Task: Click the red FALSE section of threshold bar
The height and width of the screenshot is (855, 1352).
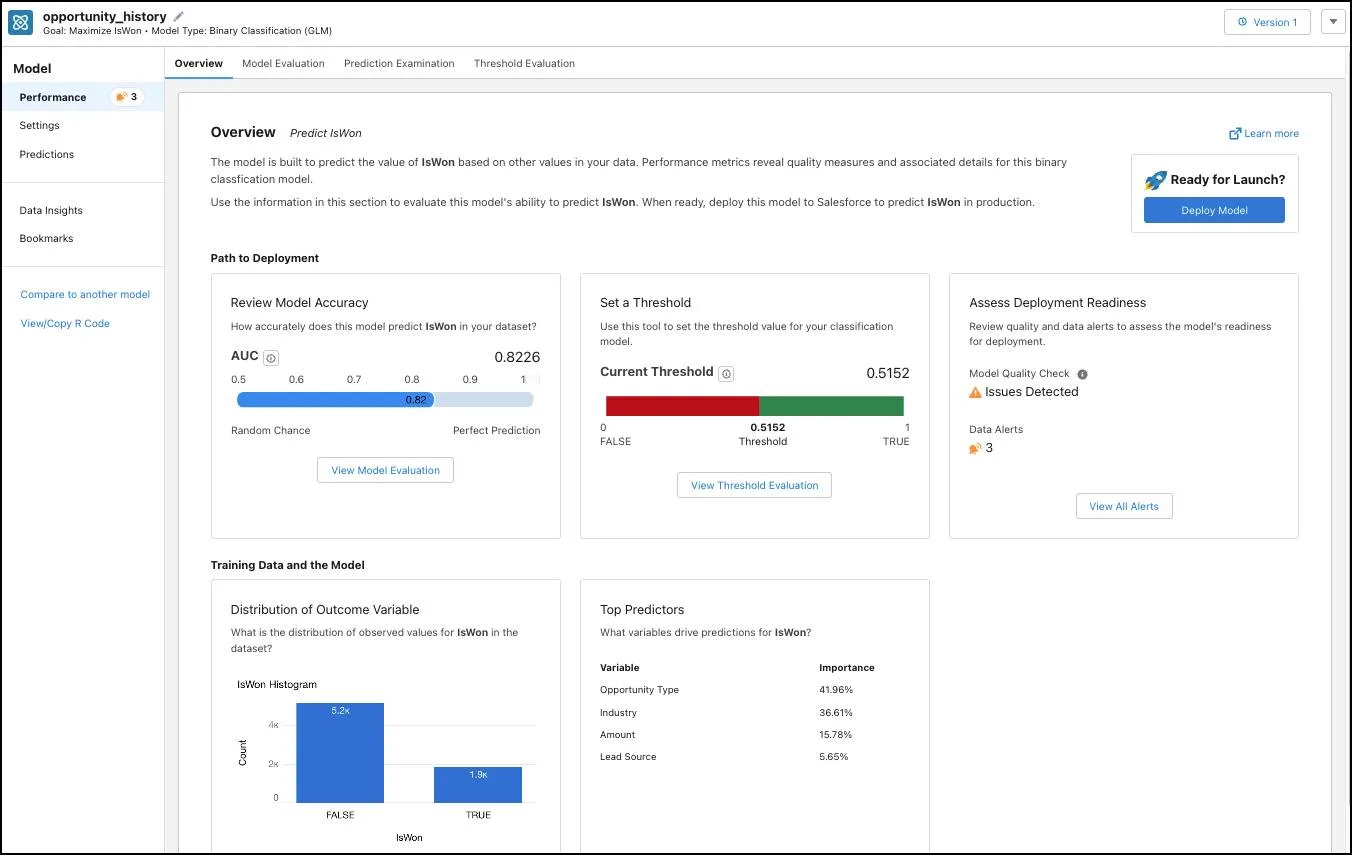Action: point(682,406)
